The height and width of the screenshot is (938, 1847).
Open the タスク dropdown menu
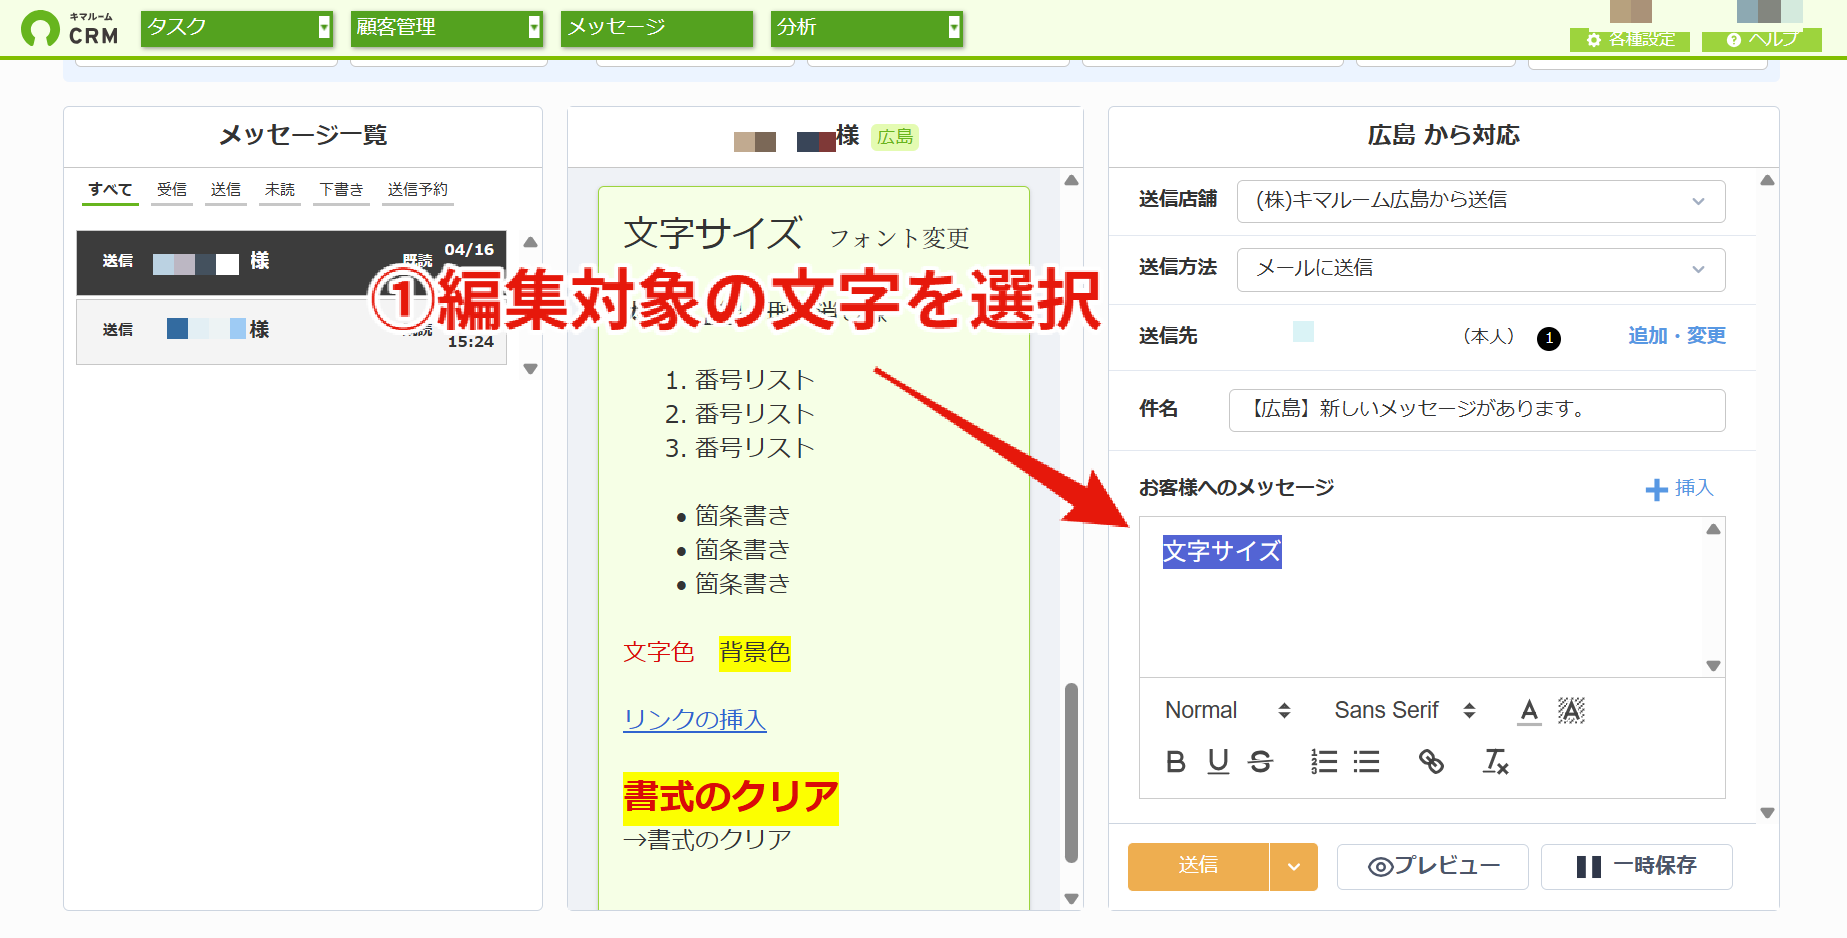click(237, 28)
